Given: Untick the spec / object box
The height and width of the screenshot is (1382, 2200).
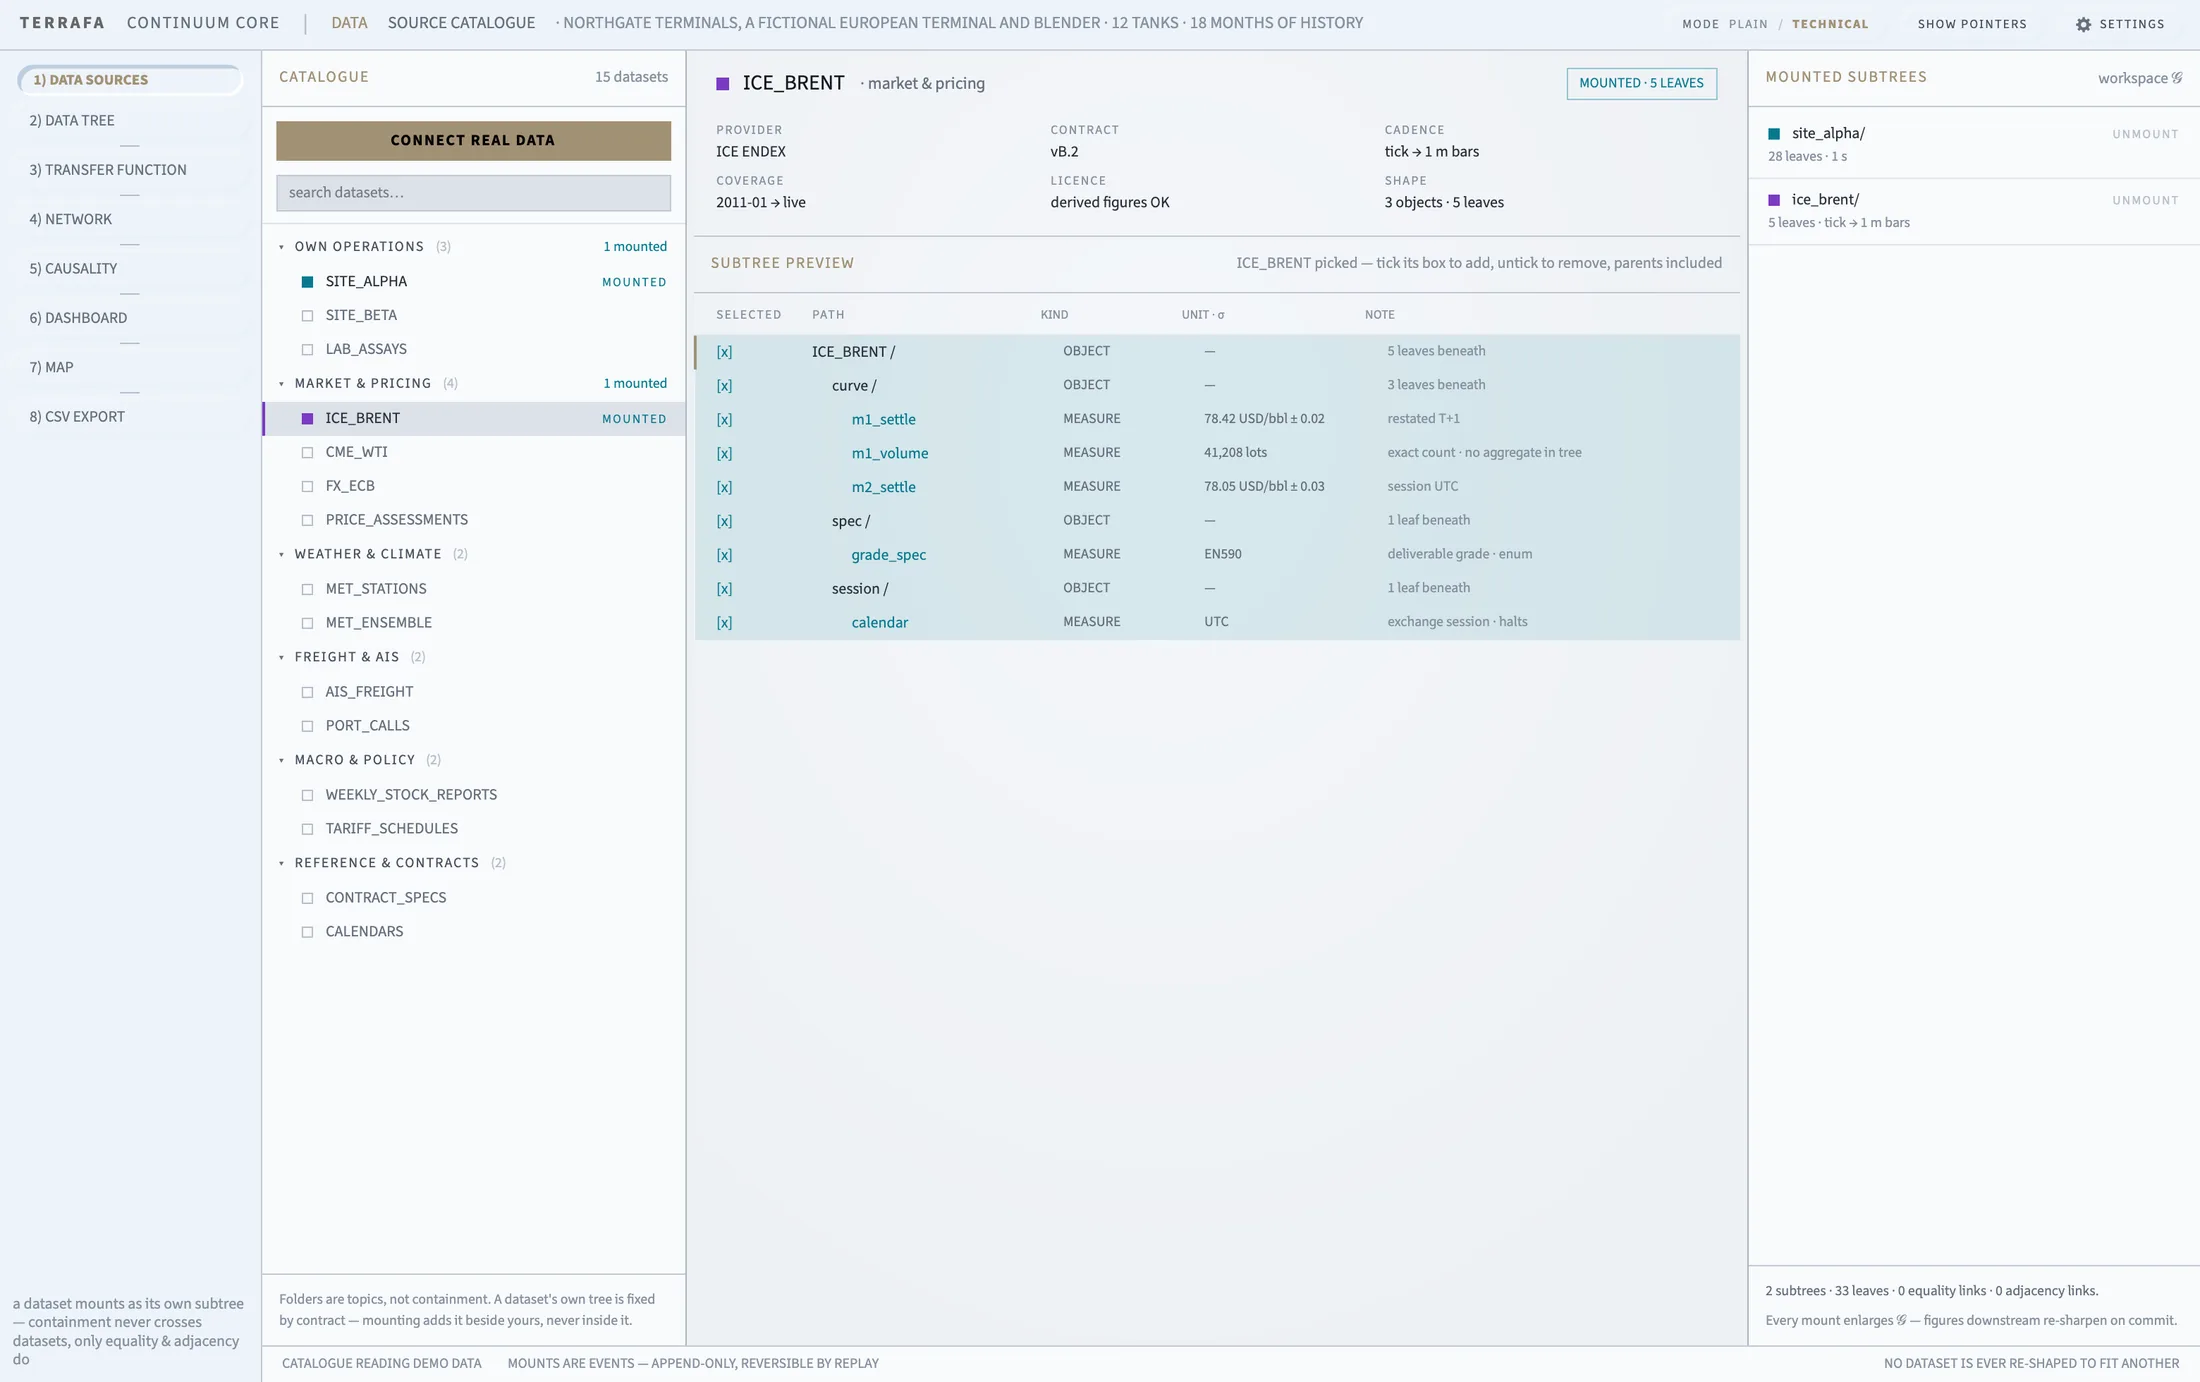Looking at the screenshot, I should click(724, 522).
